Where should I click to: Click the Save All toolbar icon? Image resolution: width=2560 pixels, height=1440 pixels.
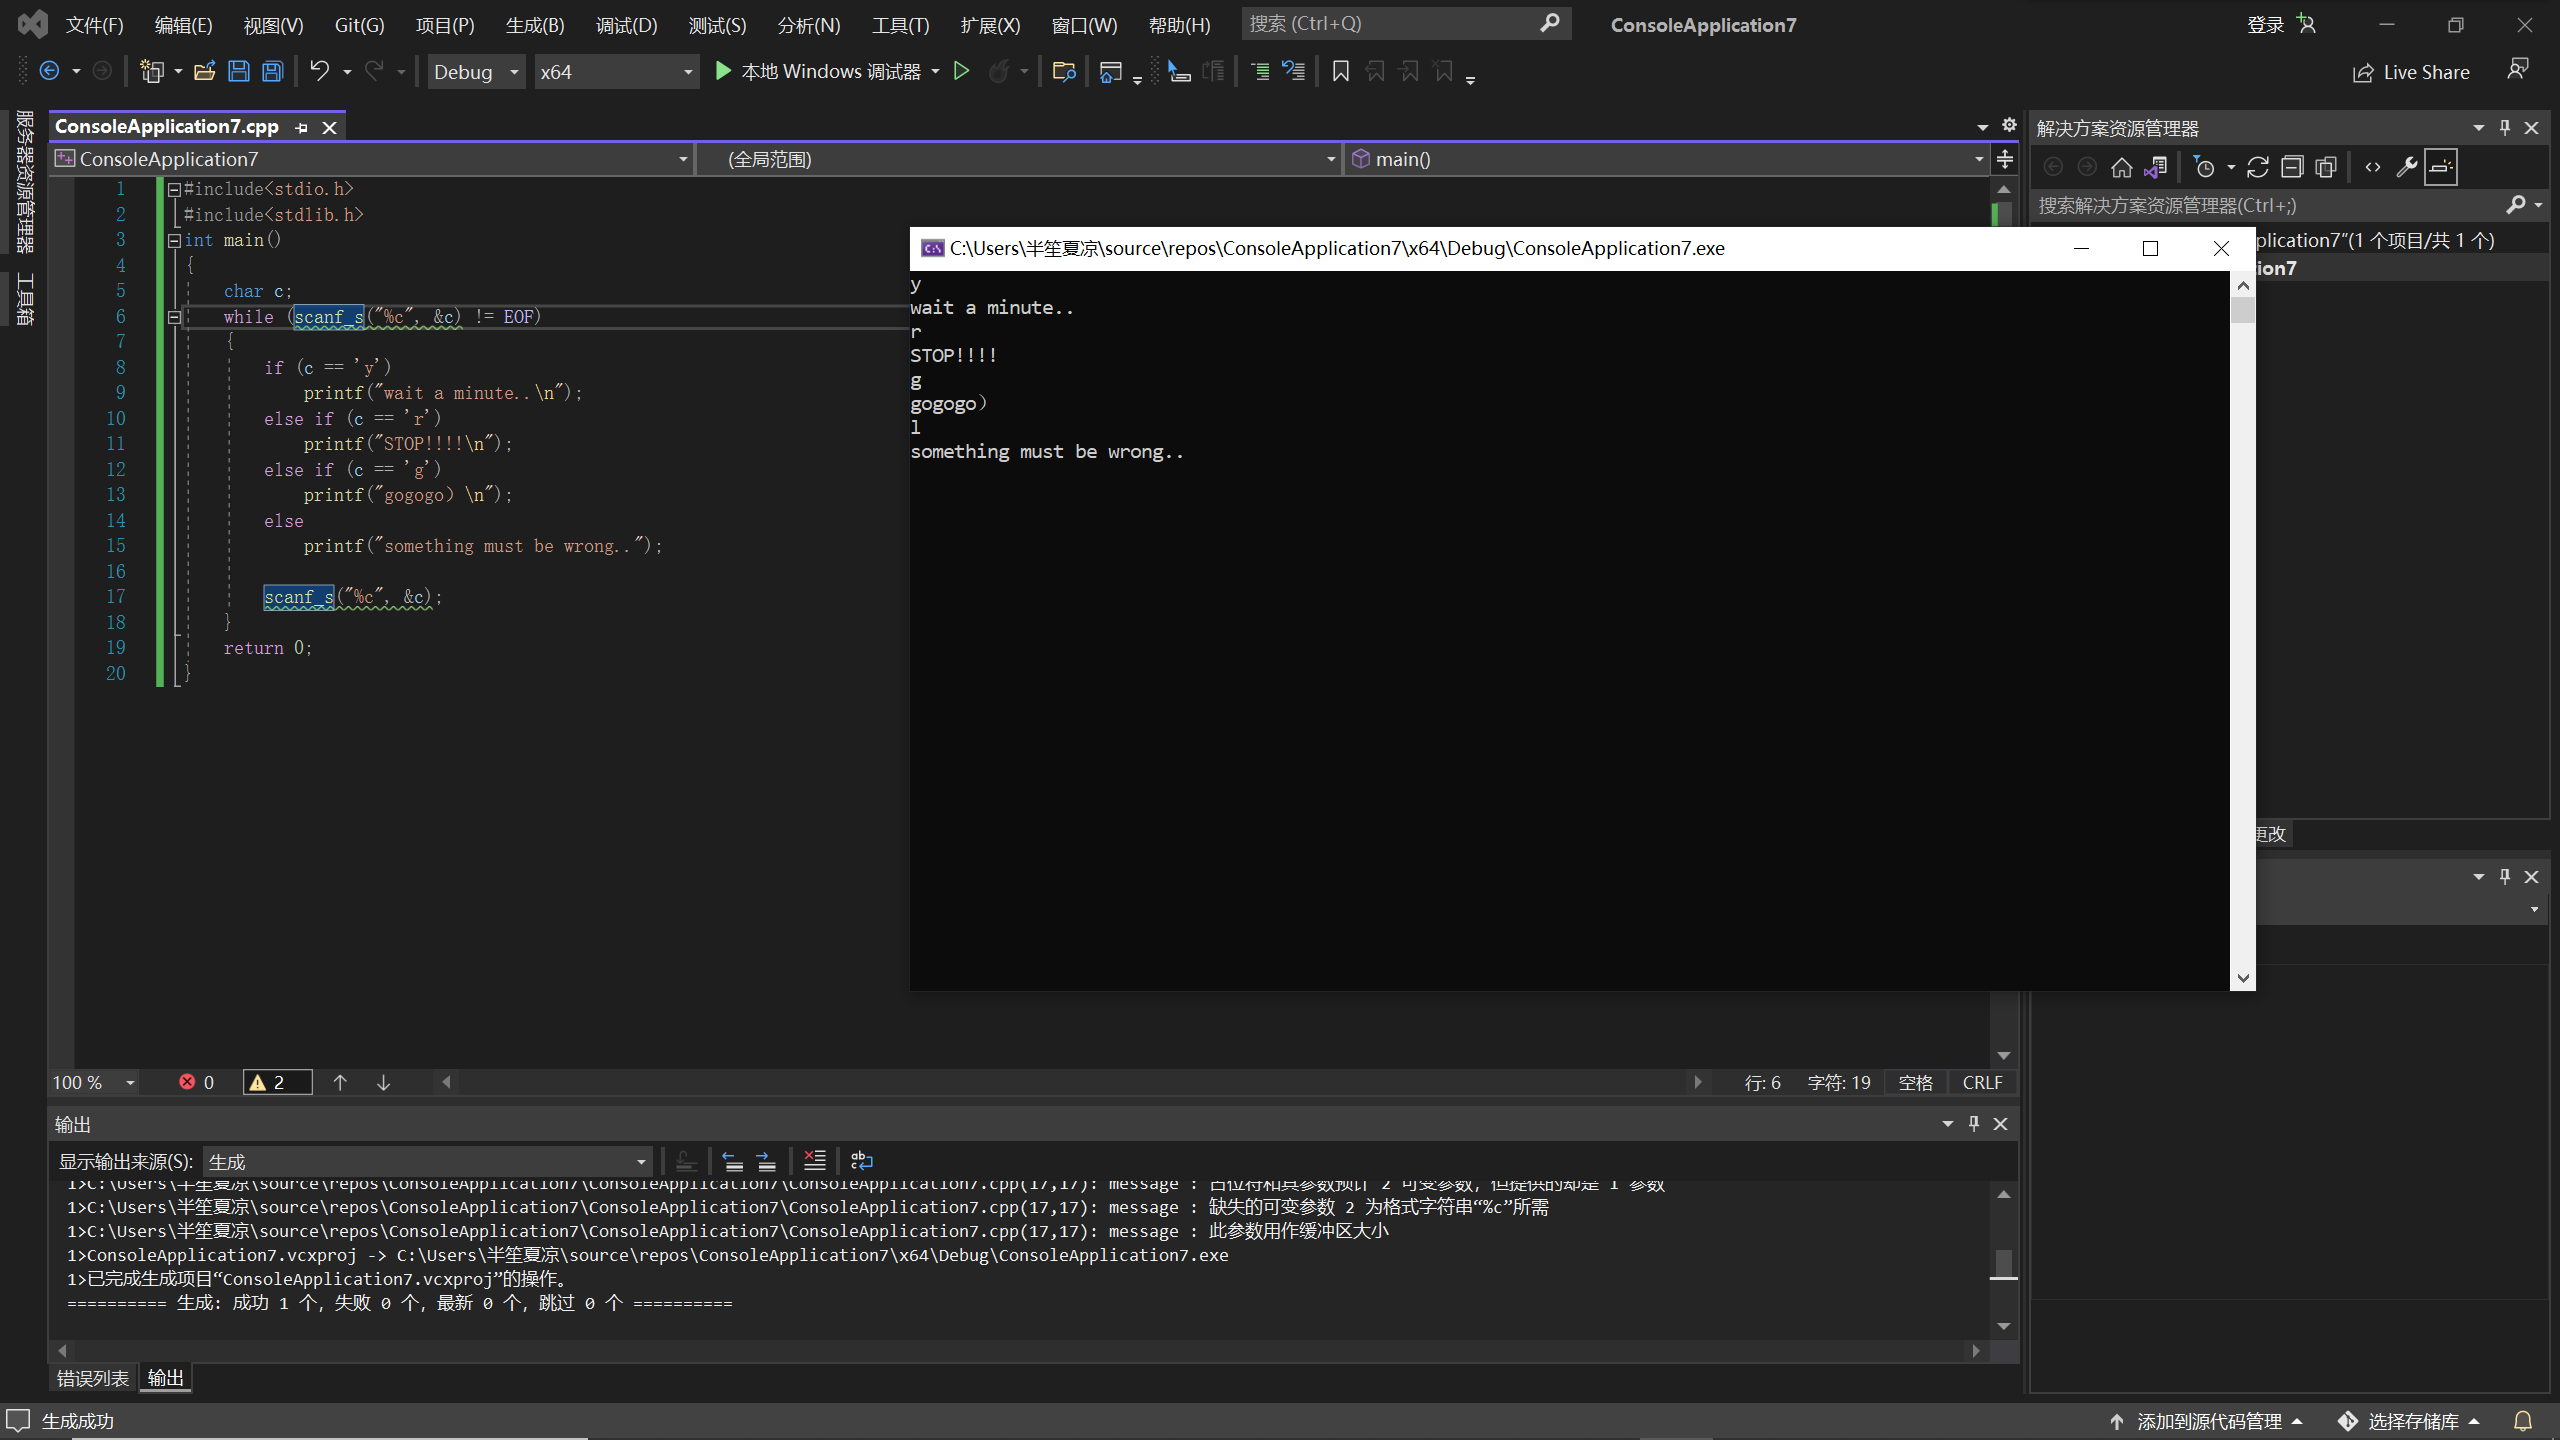[272, 71]
